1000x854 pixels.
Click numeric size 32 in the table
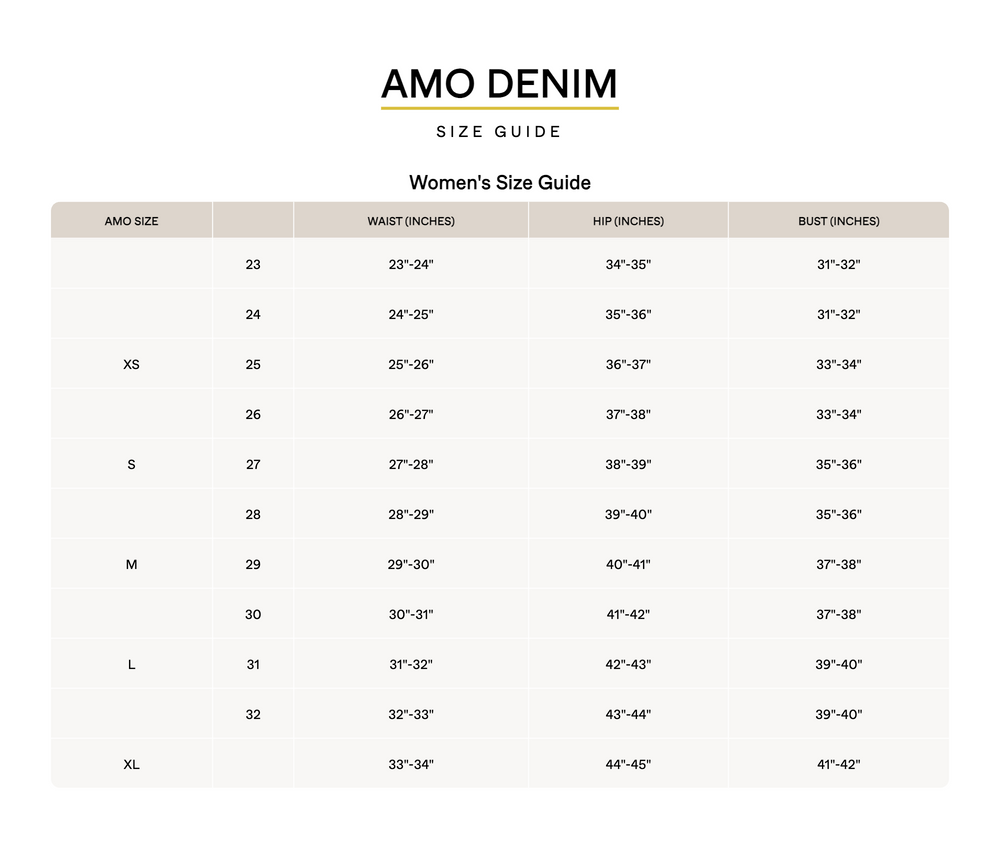pos(253,715)
